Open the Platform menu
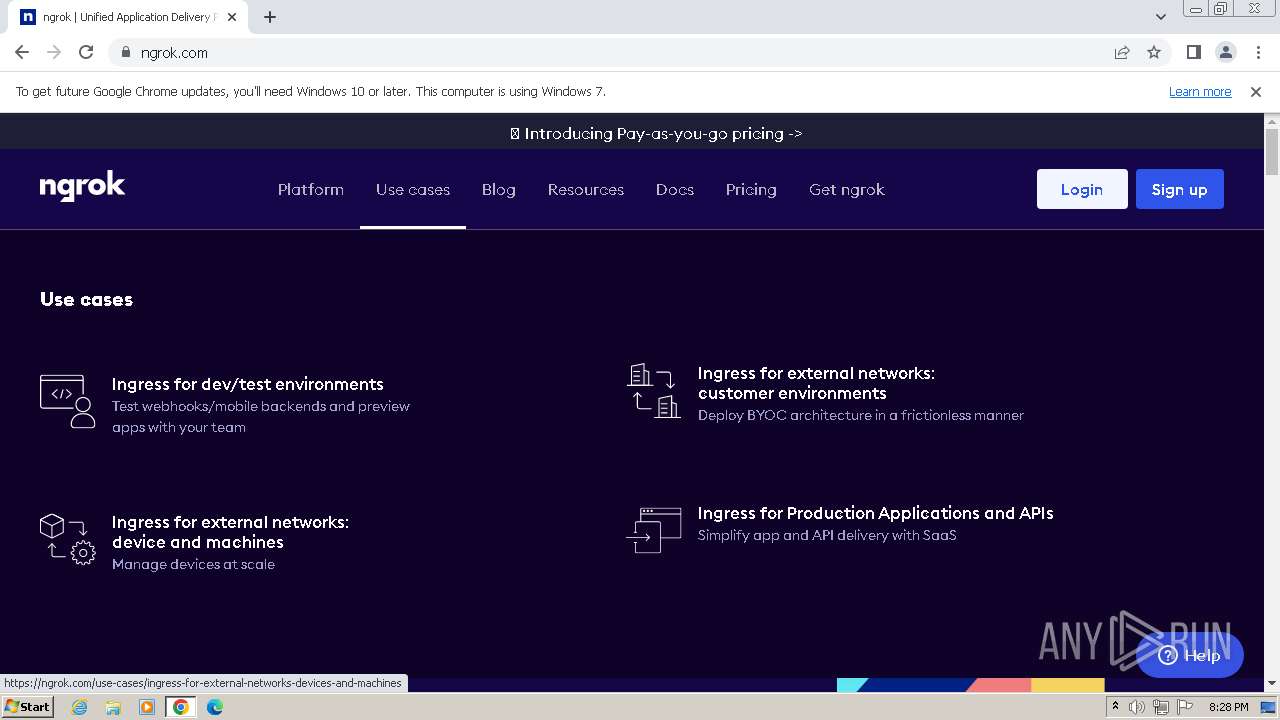The image size is (1280, 720). [x=311, y=189]
